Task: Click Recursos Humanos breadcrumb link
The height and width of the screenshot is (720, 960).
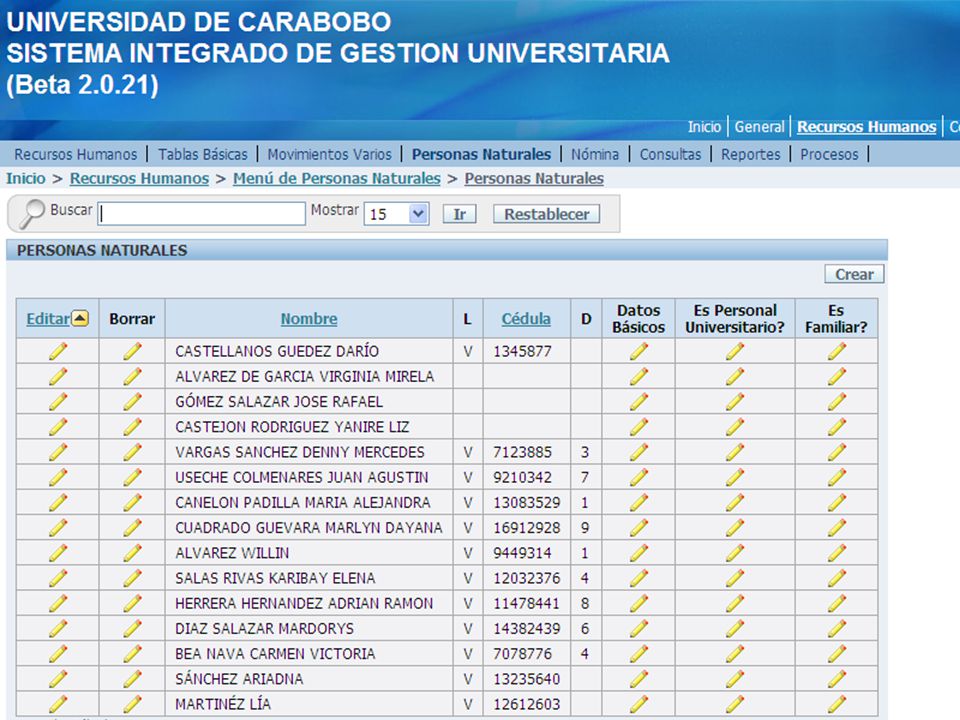Action: click(139, 178)
